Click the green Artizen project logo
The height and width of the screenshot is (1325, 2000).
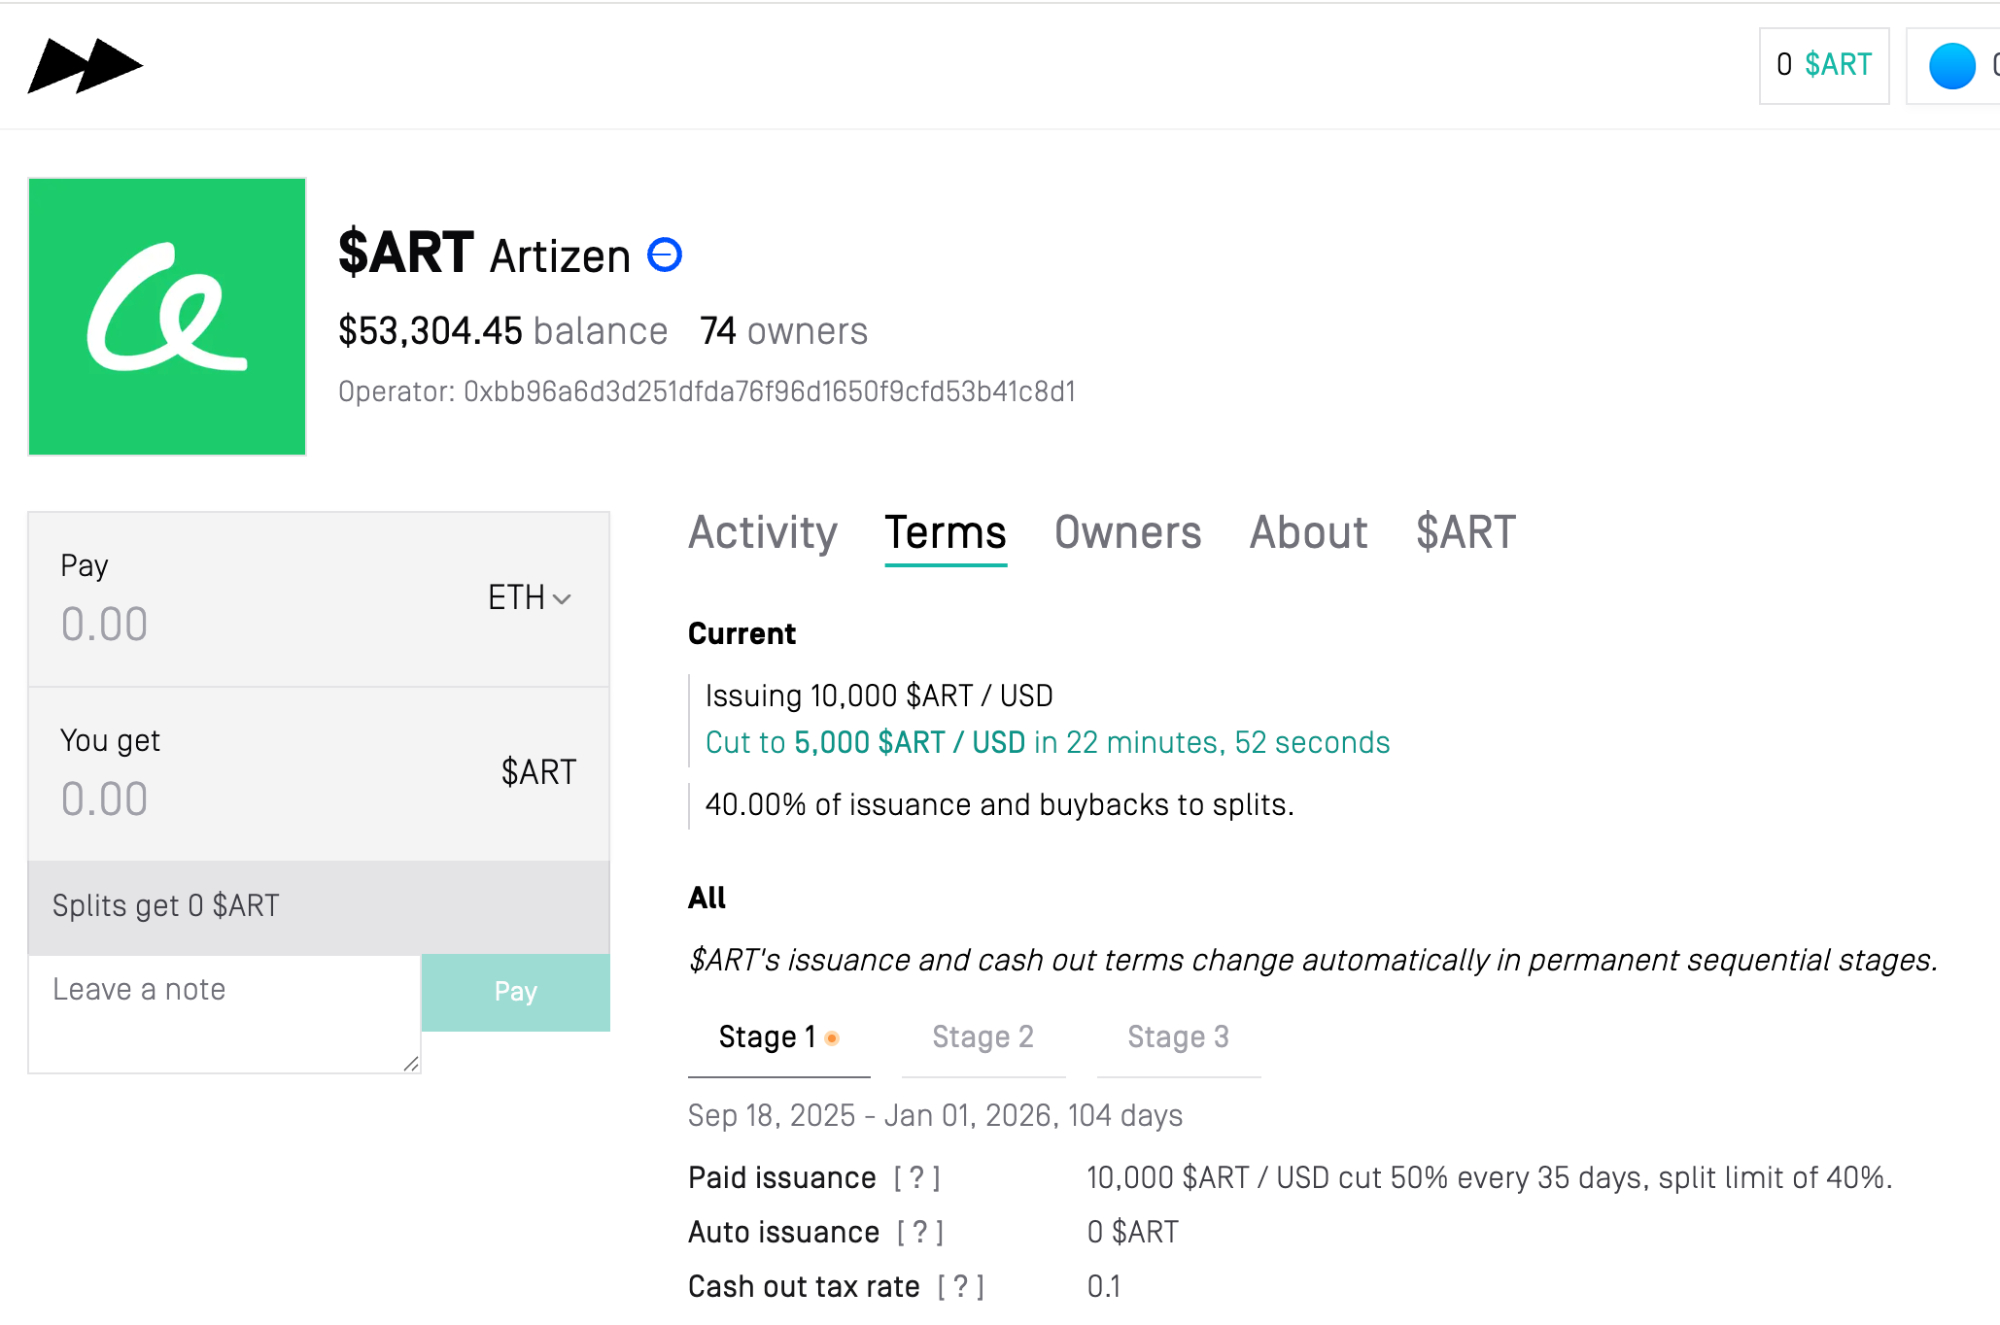[167, 316]
